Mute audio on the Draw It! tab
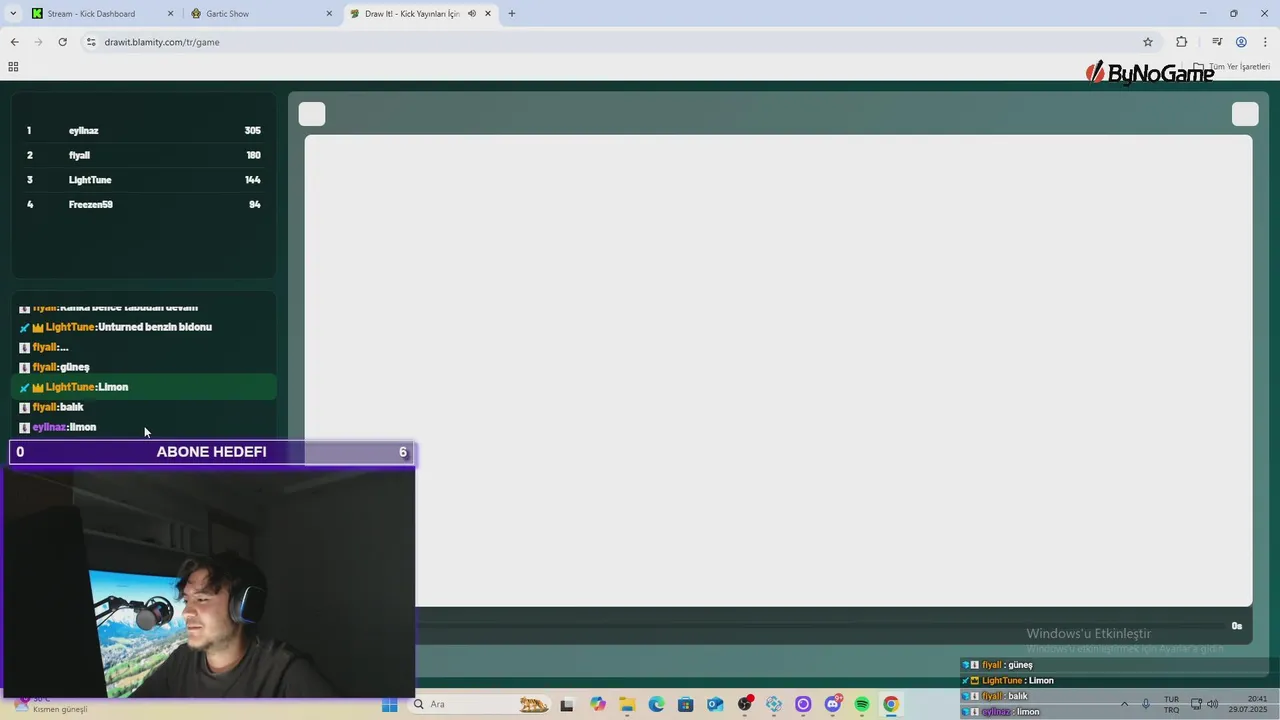 tap(471, 14)
